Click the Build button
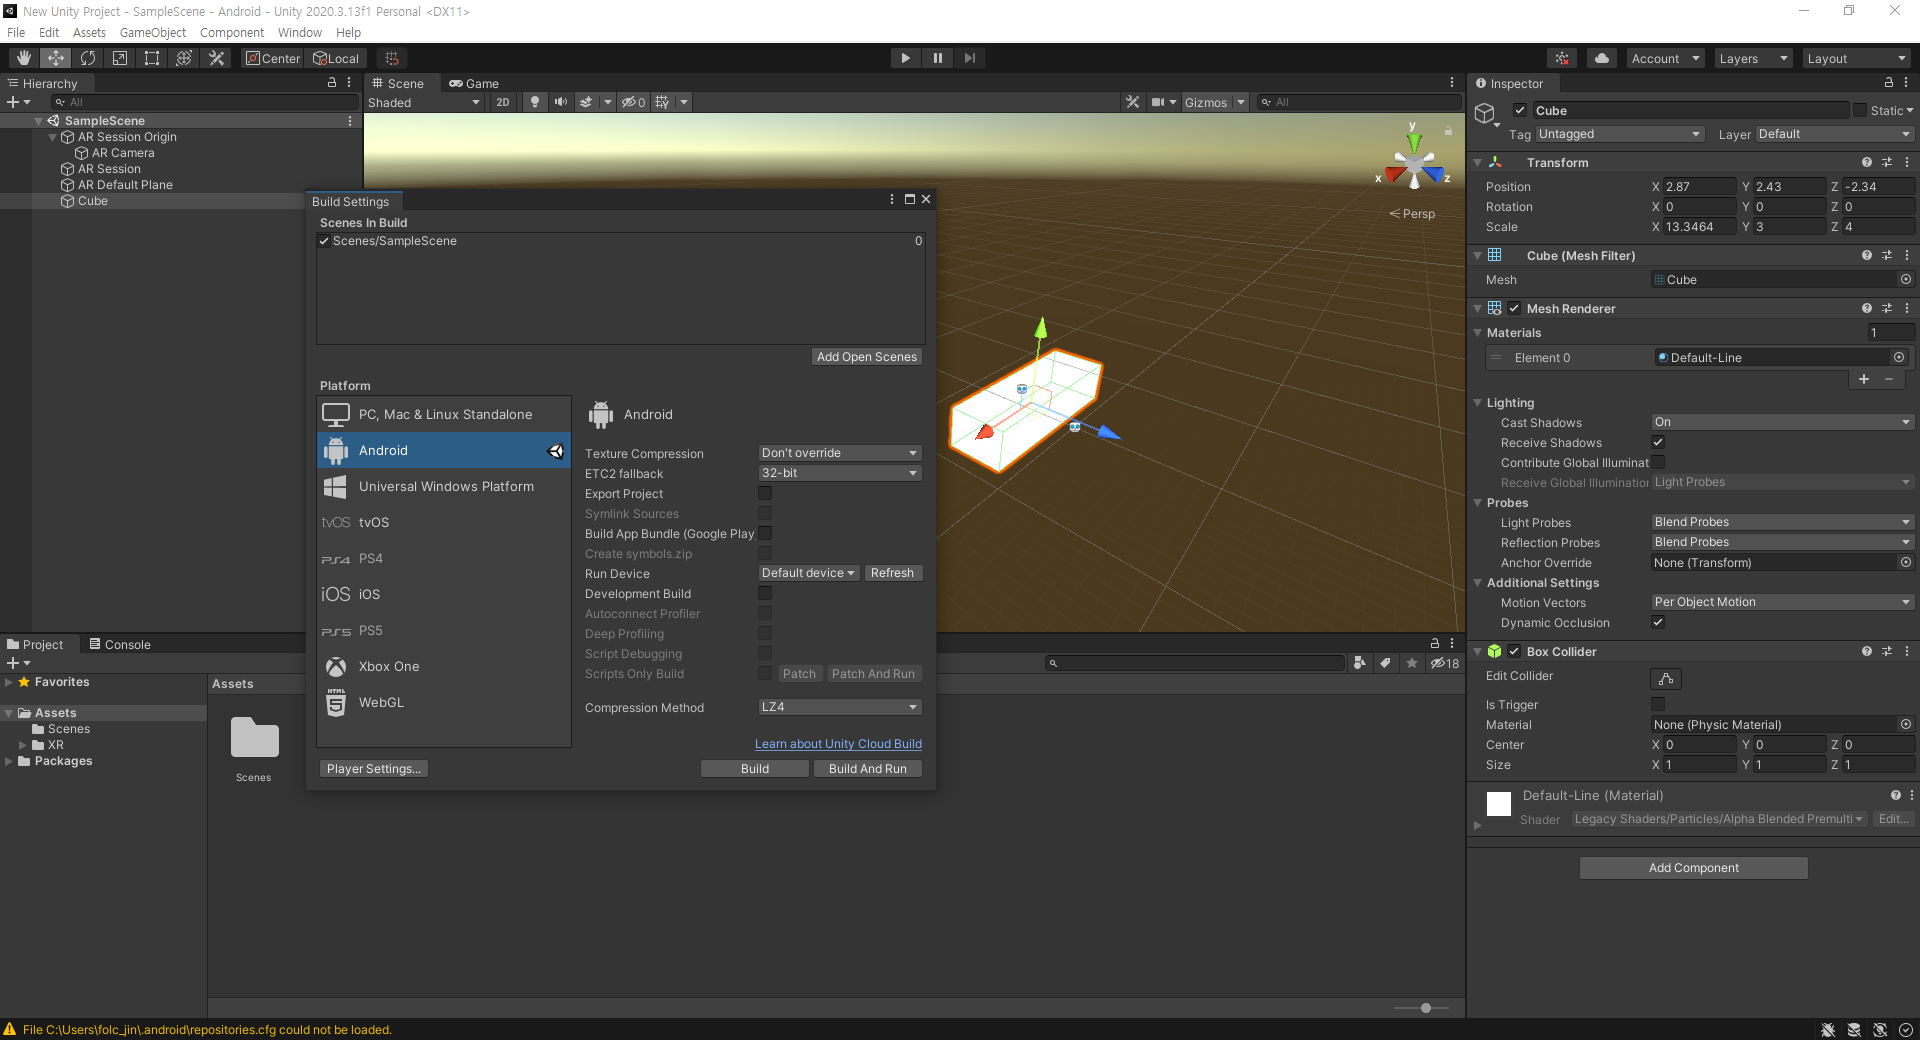 tap(755, 768)
